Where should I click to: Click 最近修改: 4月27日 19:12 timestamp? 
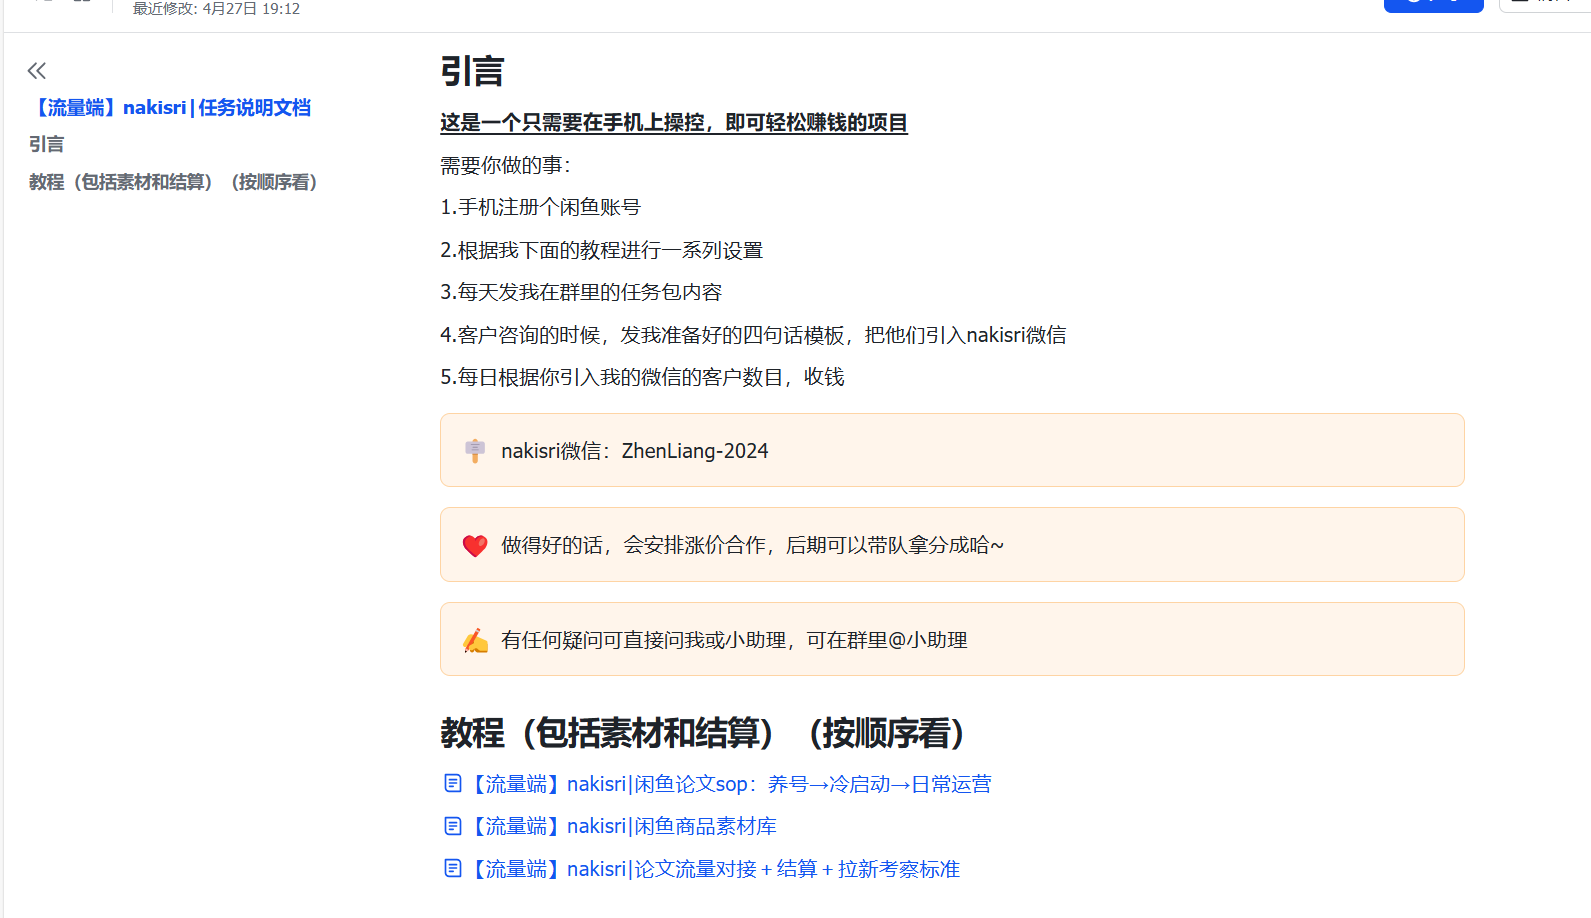pyautogui.click(x=216, y=9)
